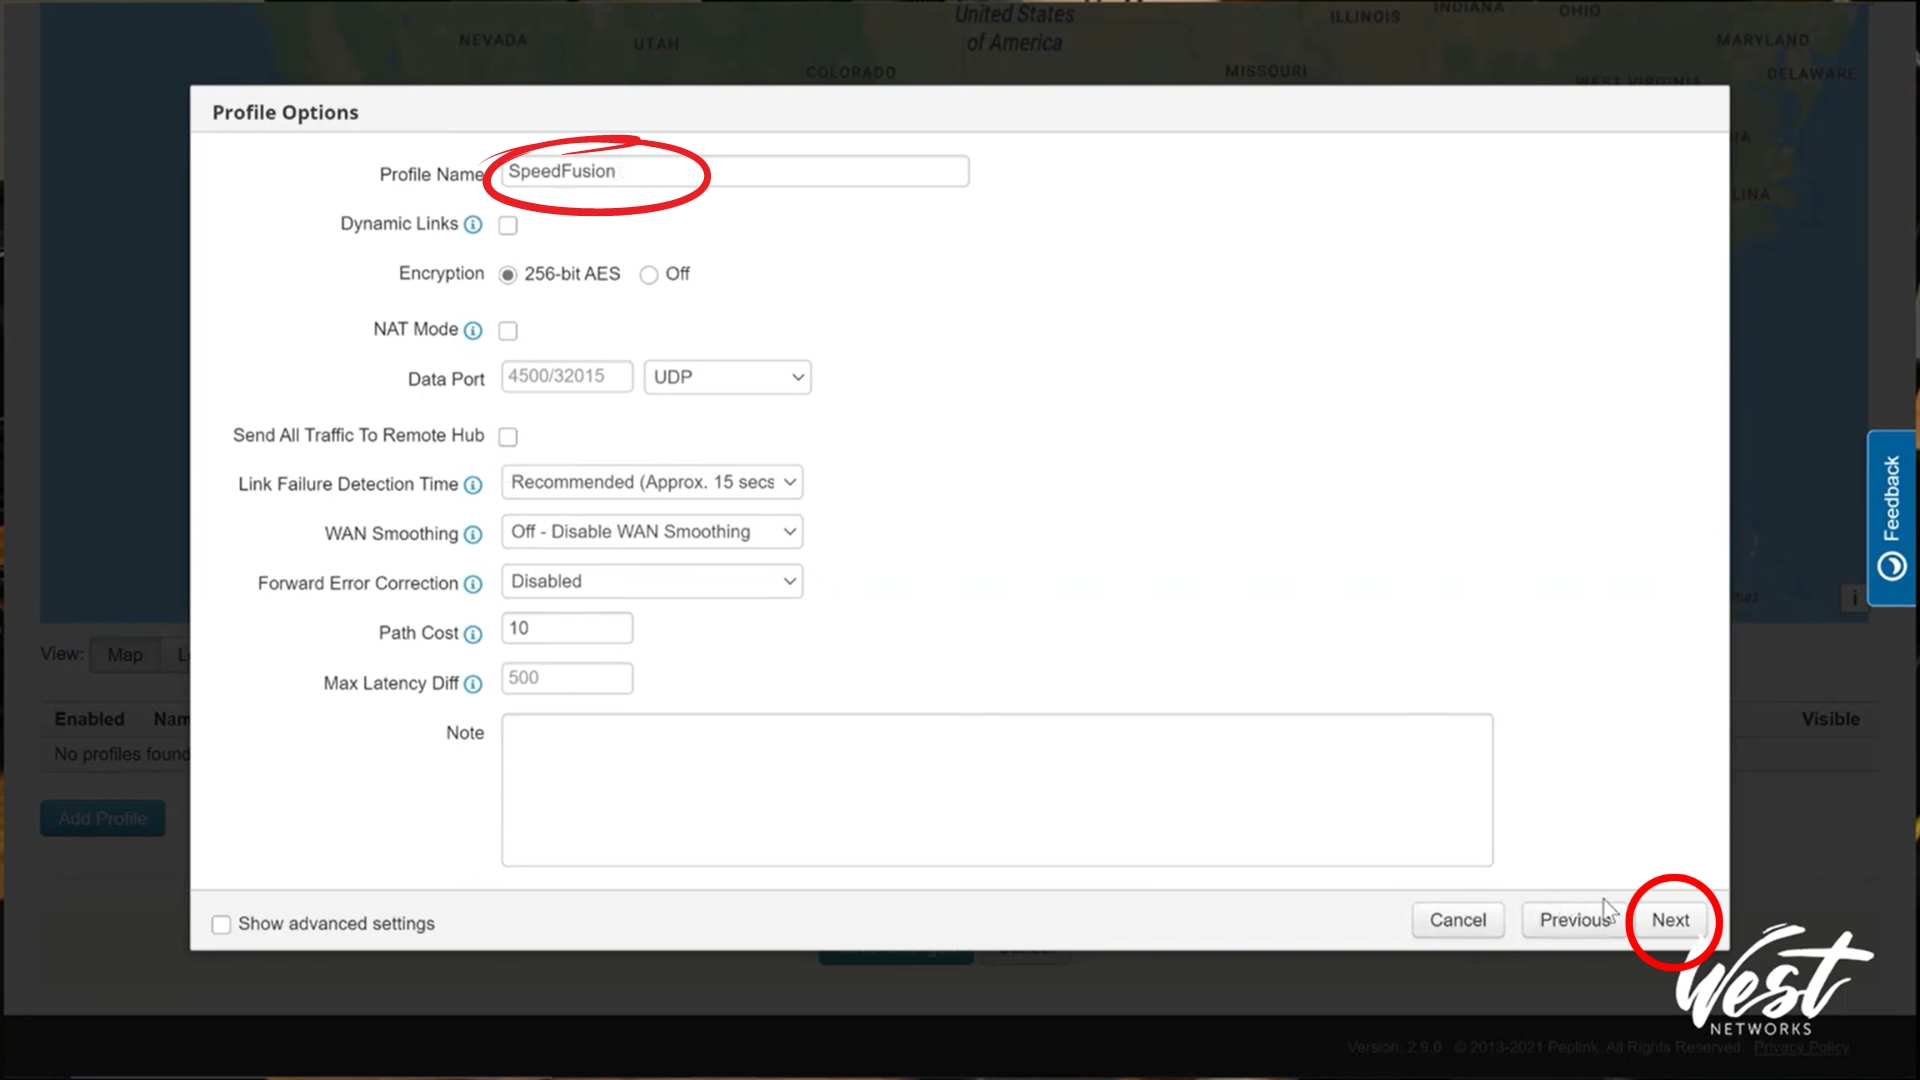Toggle the NAT Mode checkbox
1920x1080 pixels.
(x=508, y=330)
